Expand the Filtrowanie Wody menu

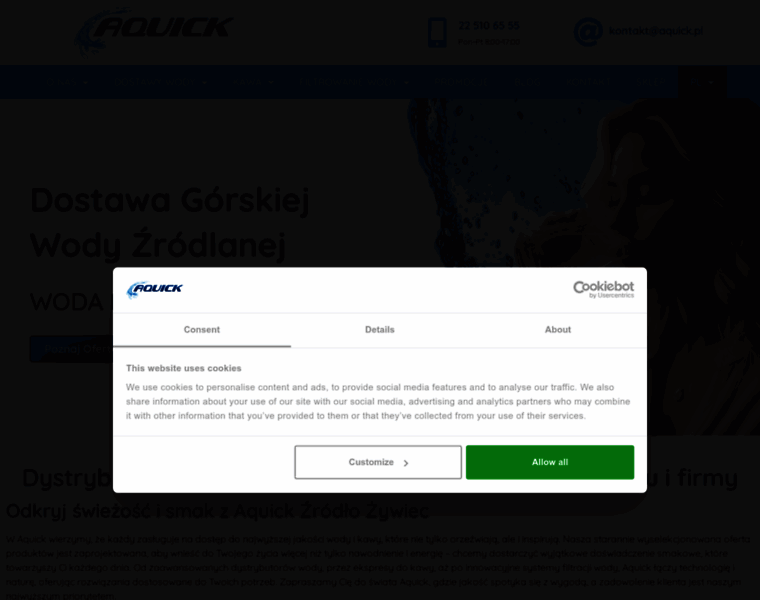tap(354, 82)
